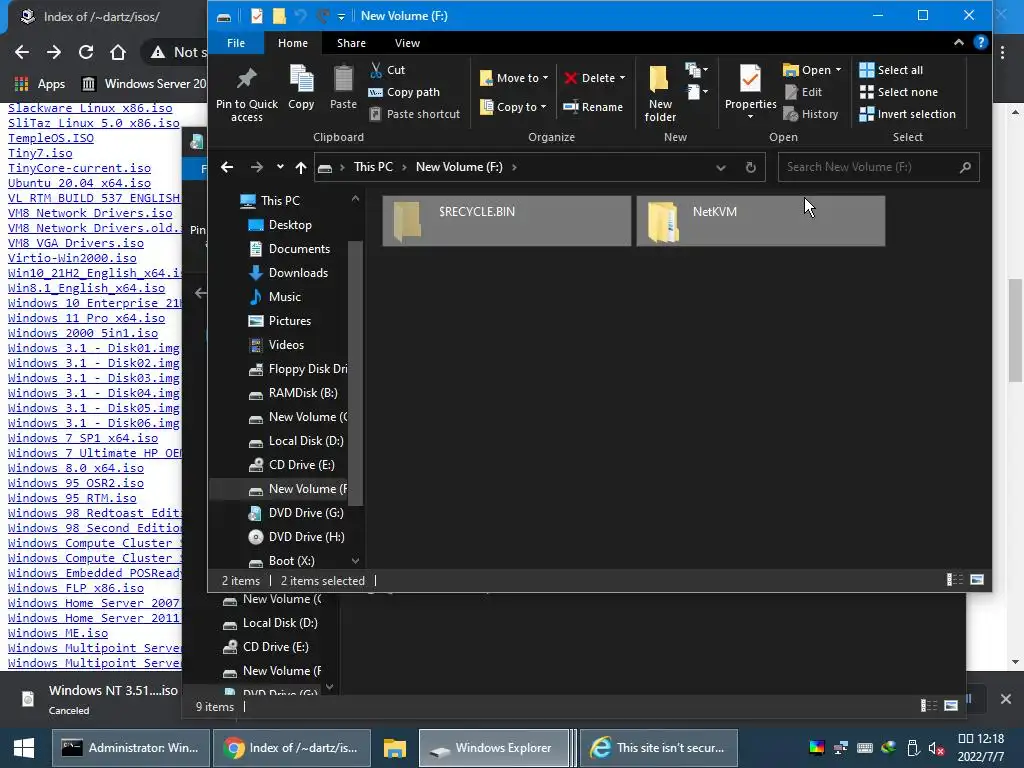
Task: Click Internet Explorer taskbar button
Action: [658, 748]
